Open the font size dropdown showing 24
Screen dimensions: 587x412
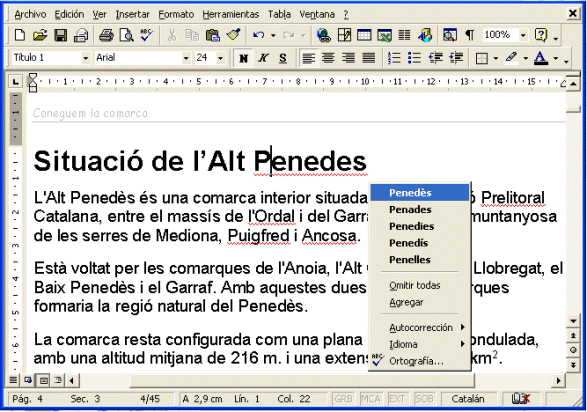tap(220, 58)
